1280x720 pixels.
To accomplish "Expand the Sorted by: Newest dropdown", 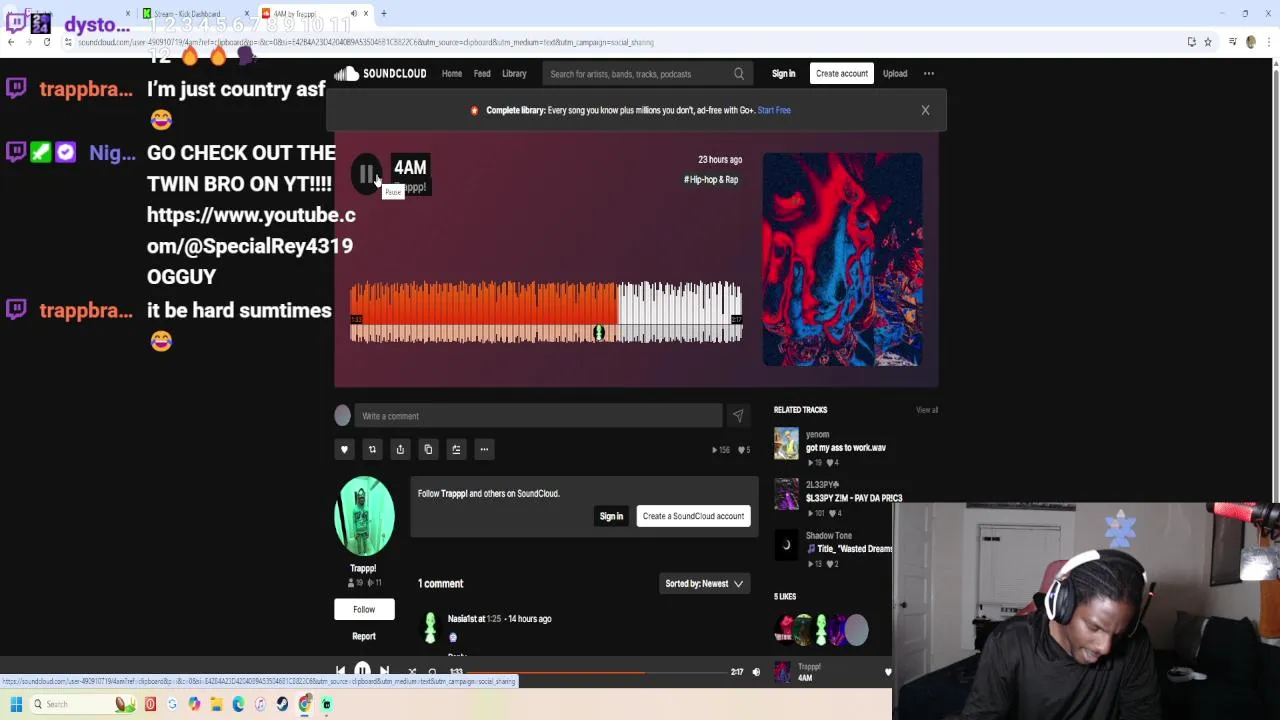I will [x=704, y=584].
